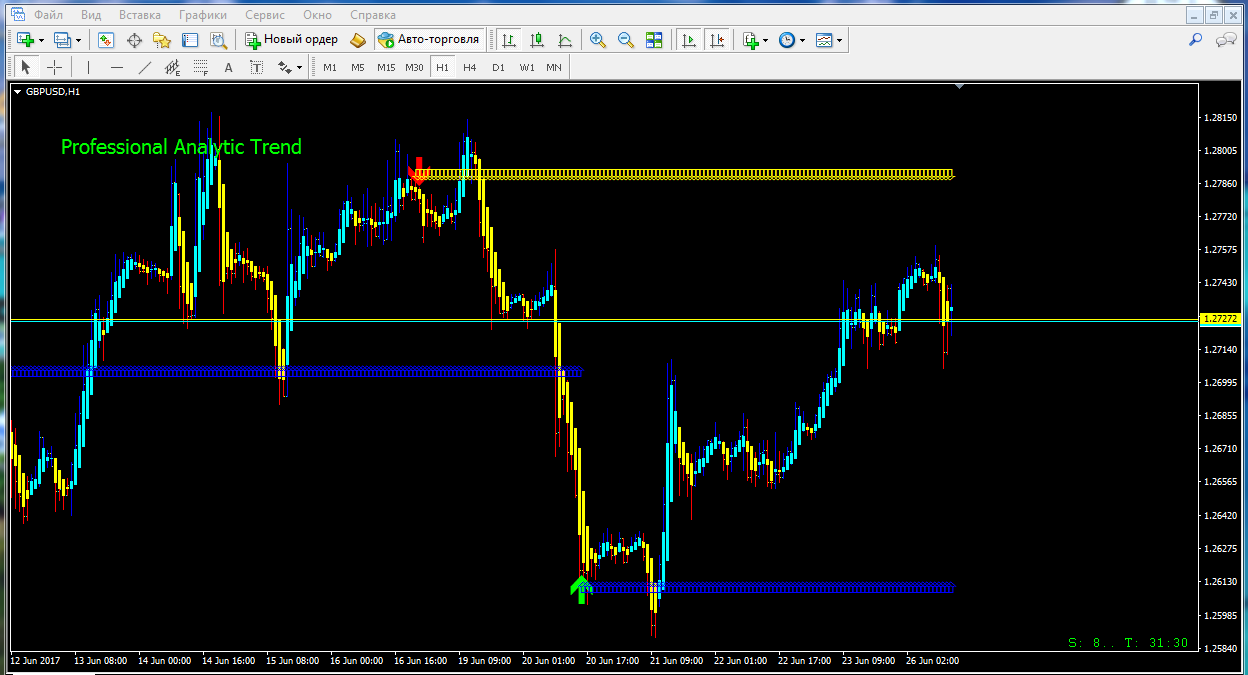
Task: Toggle the Авто-торговля button
Action: coord(430,40)
